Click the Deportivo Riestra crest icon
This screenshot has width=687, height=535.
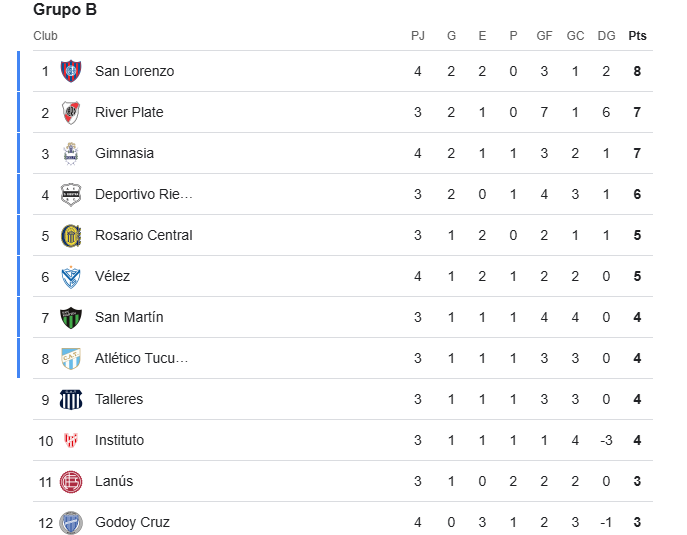(x=71, y=195)
